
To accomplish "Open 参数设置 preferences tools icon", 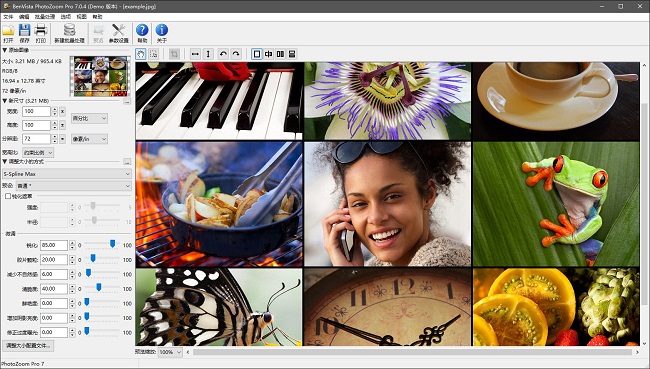I will pyautogui.click(x=119, y=33).
